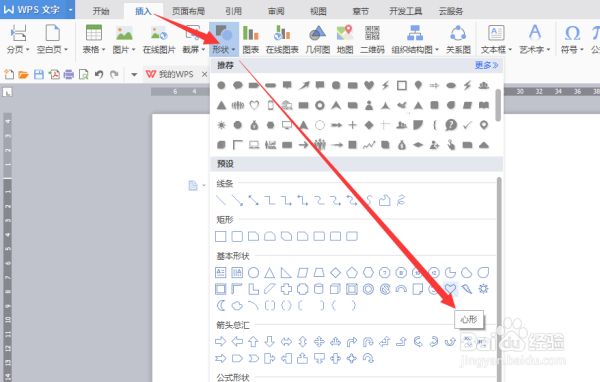The height and width of the screenshot is (382, 600).
Task: Select the diamond shape in 基本形状
Action: pos(336,273)
